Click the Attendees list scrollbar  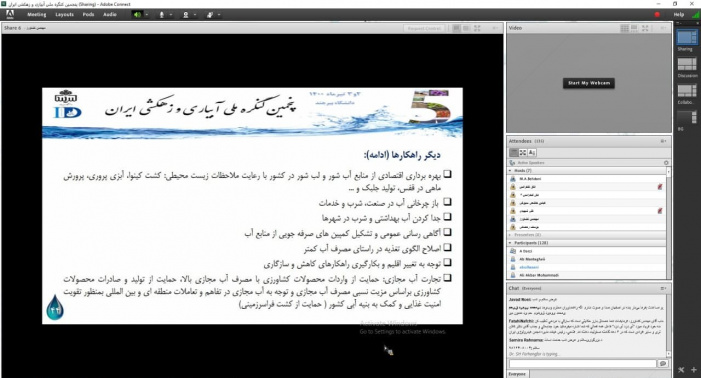[669, 223]
